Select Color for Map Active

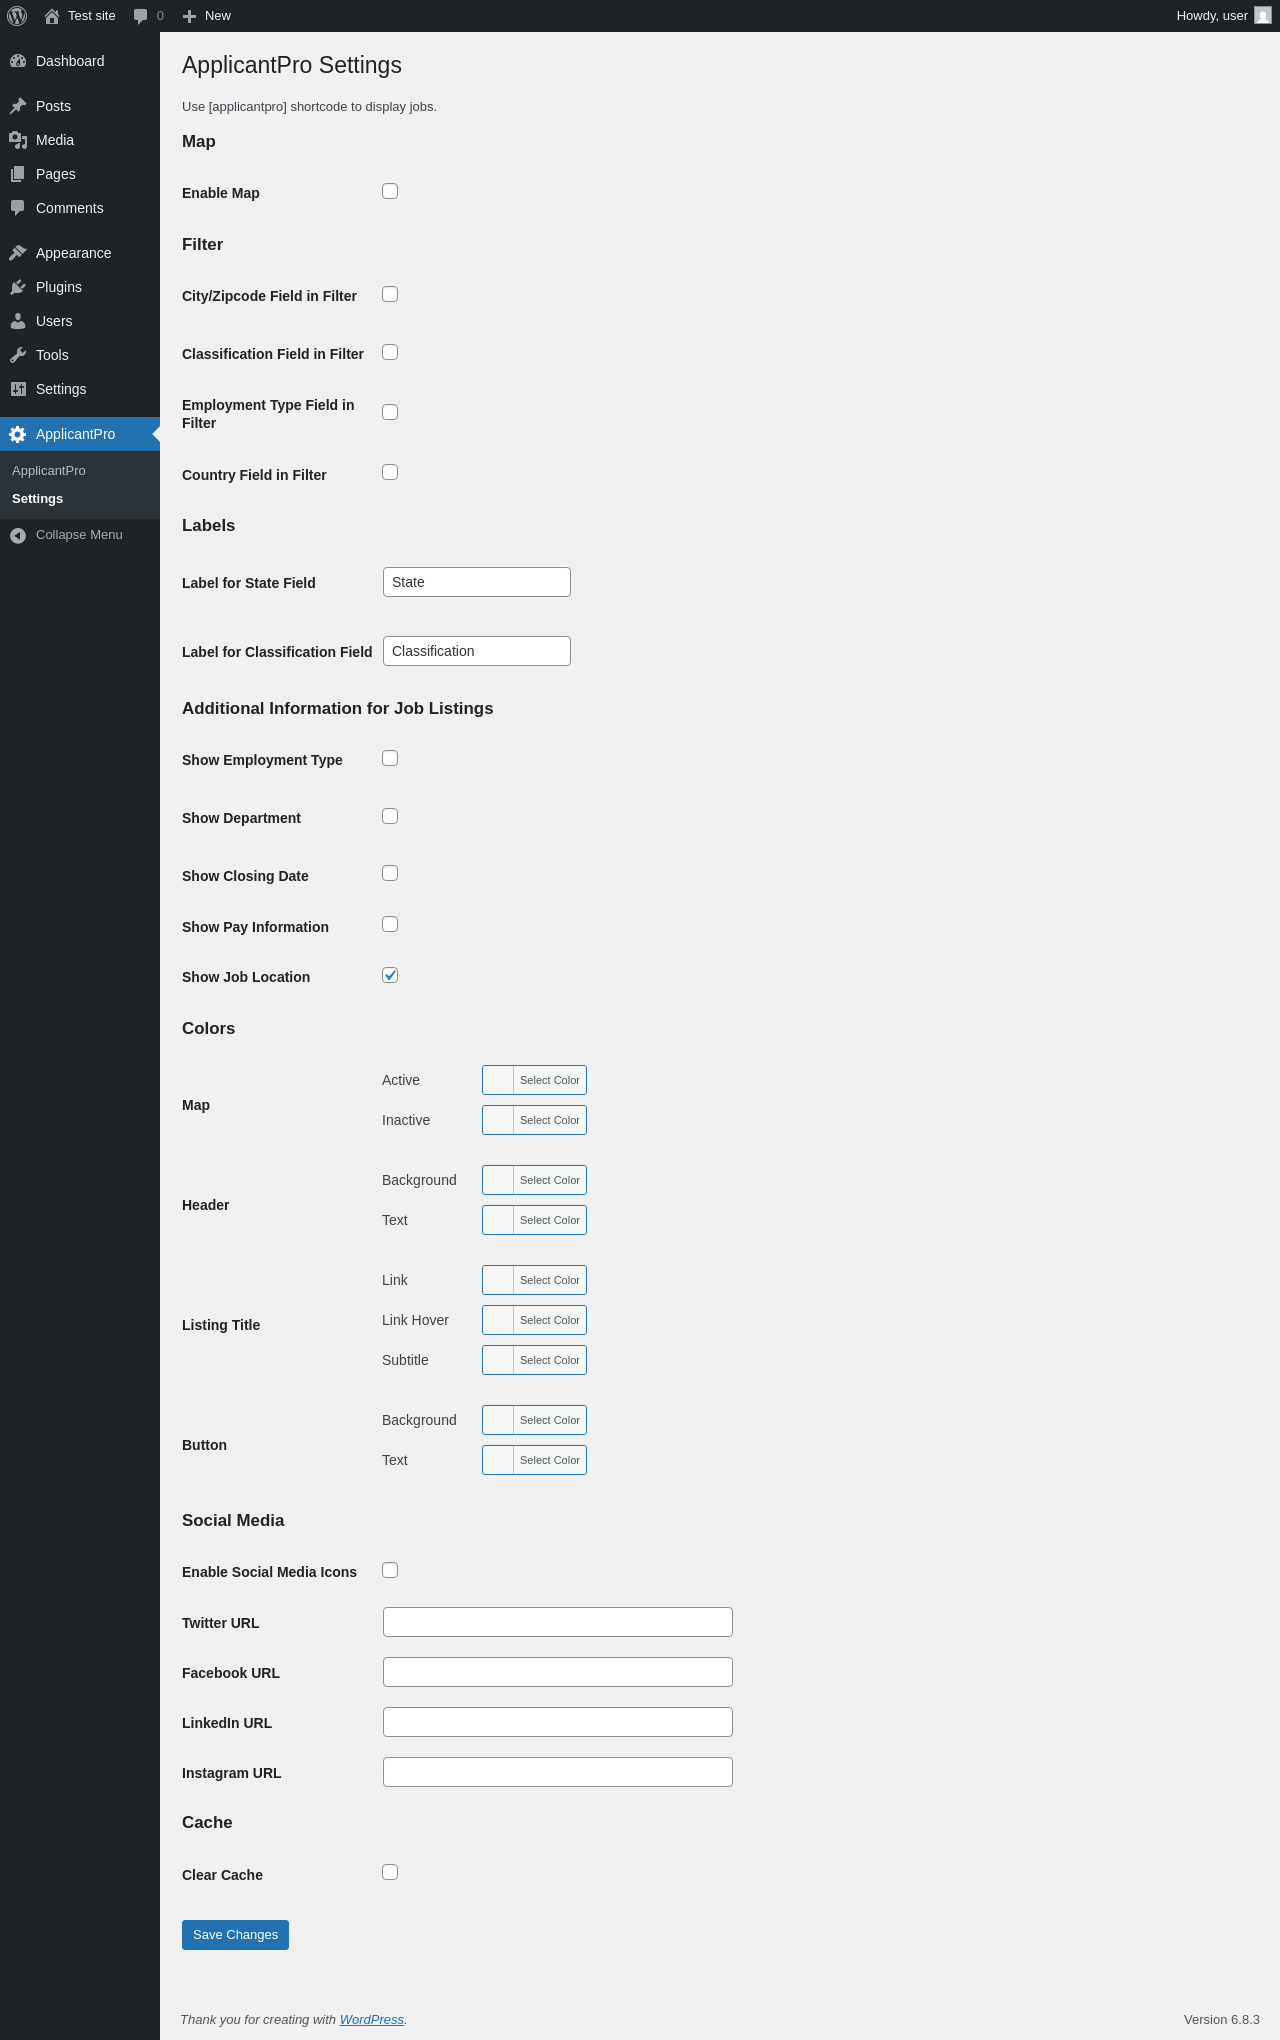[534, 1080]
